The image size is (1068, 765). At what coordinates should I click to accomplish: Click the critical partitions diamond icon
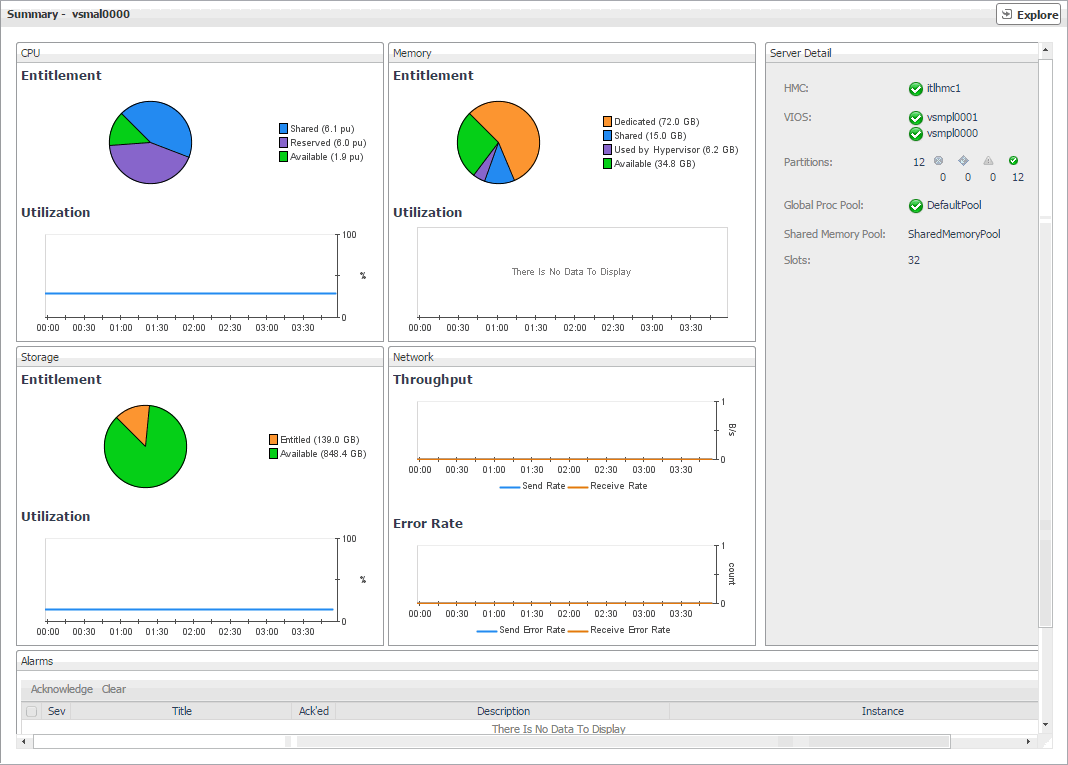tap(963, 161)
